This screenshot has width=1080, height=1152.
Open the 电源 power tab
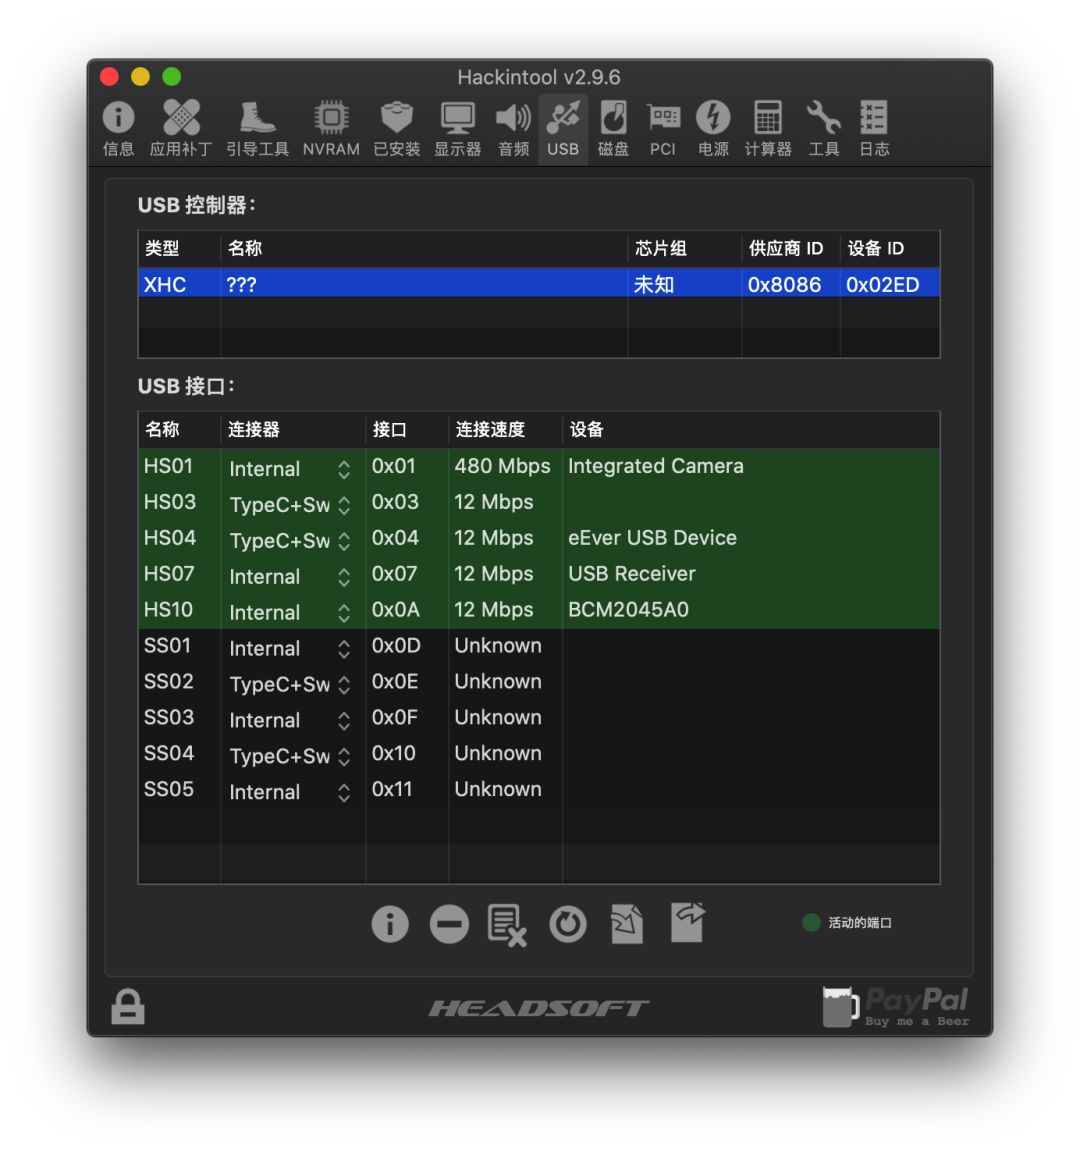713,129
